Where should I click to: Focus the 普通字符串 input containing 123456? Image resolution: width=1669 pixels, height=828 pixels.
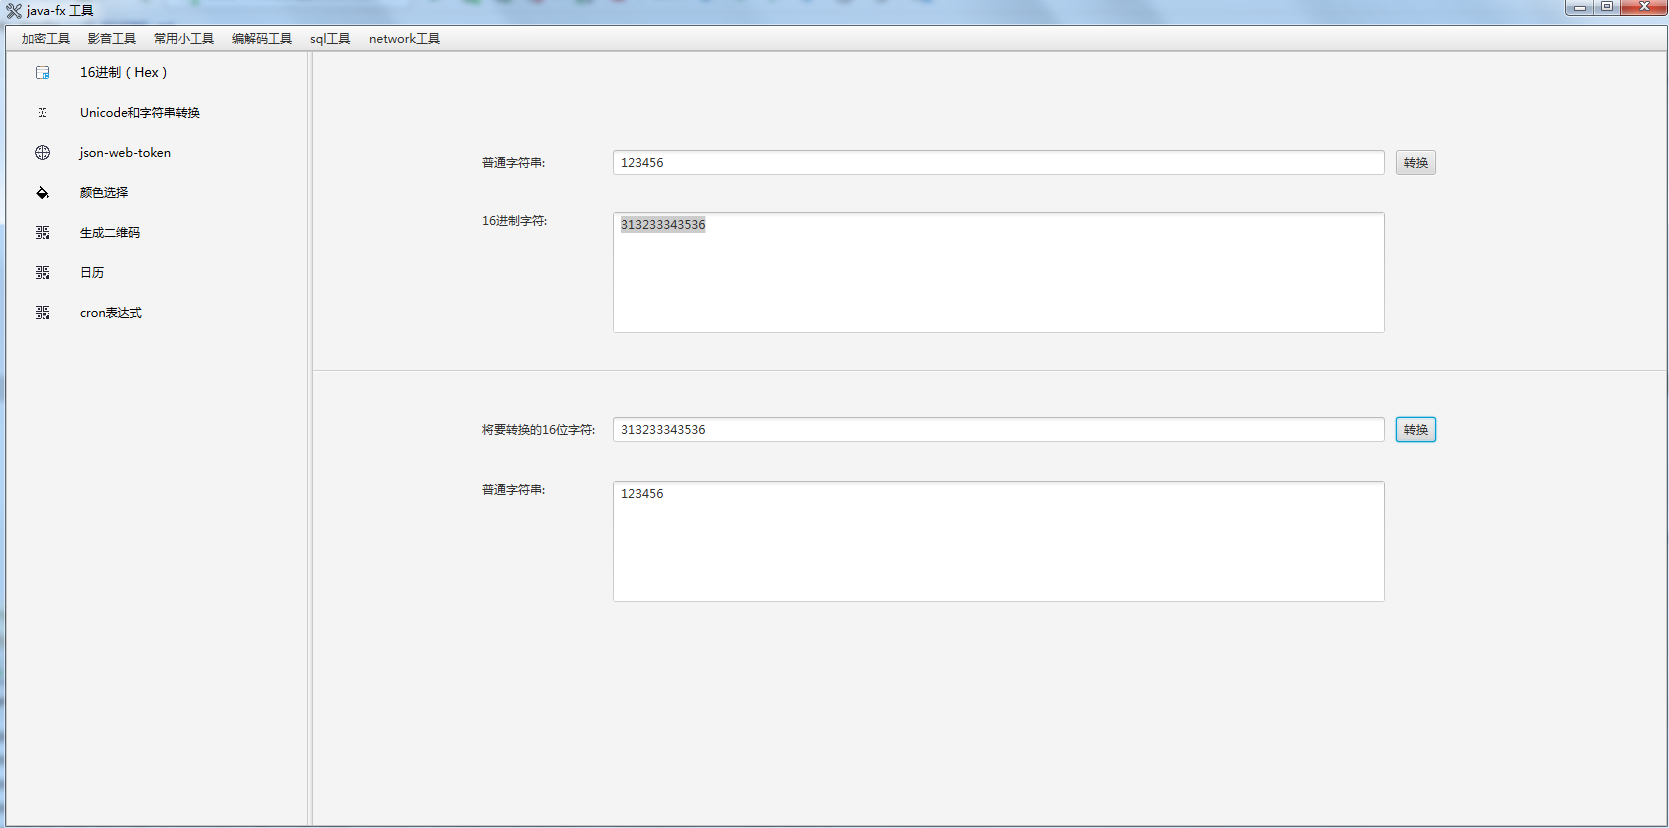click(998, 163)
